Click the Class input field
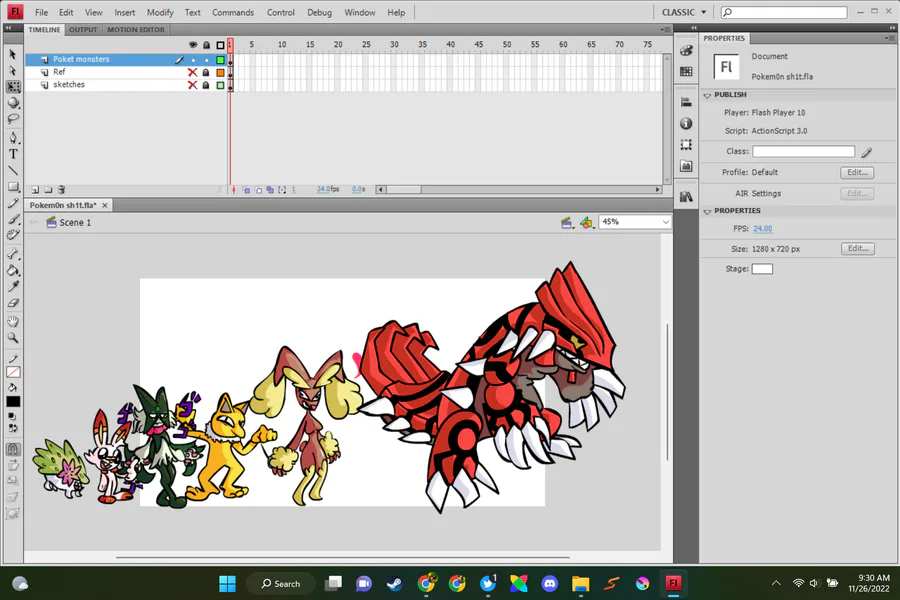 pyautogui.click(x=804, y=152)
